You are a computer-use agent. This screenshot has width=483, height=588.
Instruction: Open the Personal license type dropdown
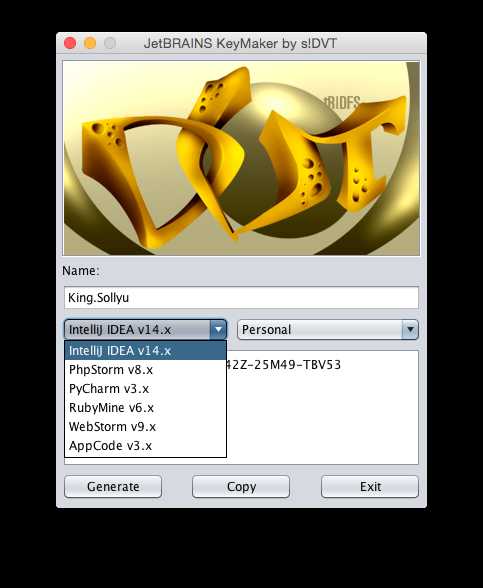(328, 330)
